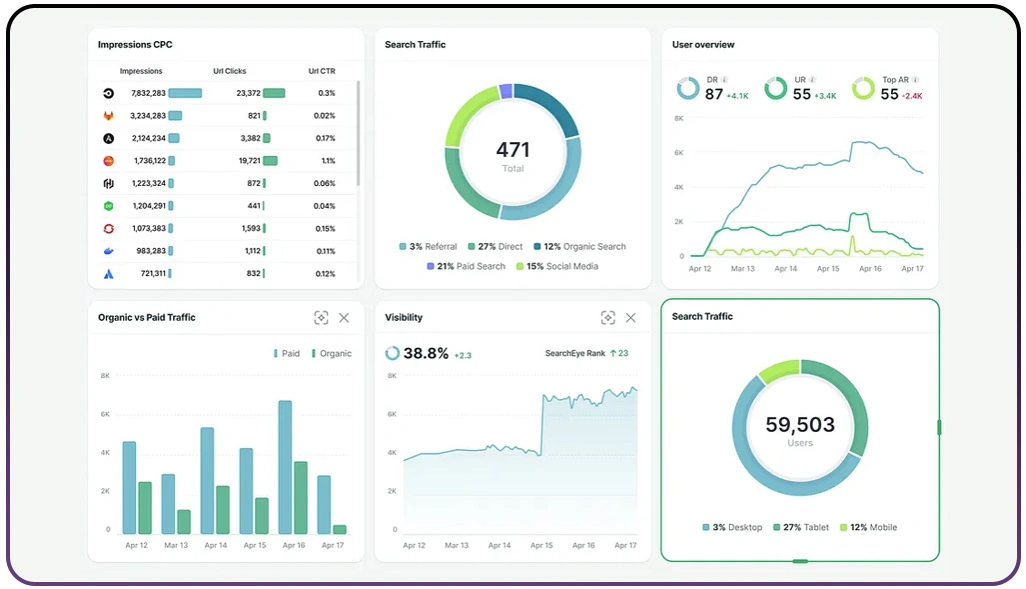Expand the Visibility panel to fullscreen

[x=608, y=317]
